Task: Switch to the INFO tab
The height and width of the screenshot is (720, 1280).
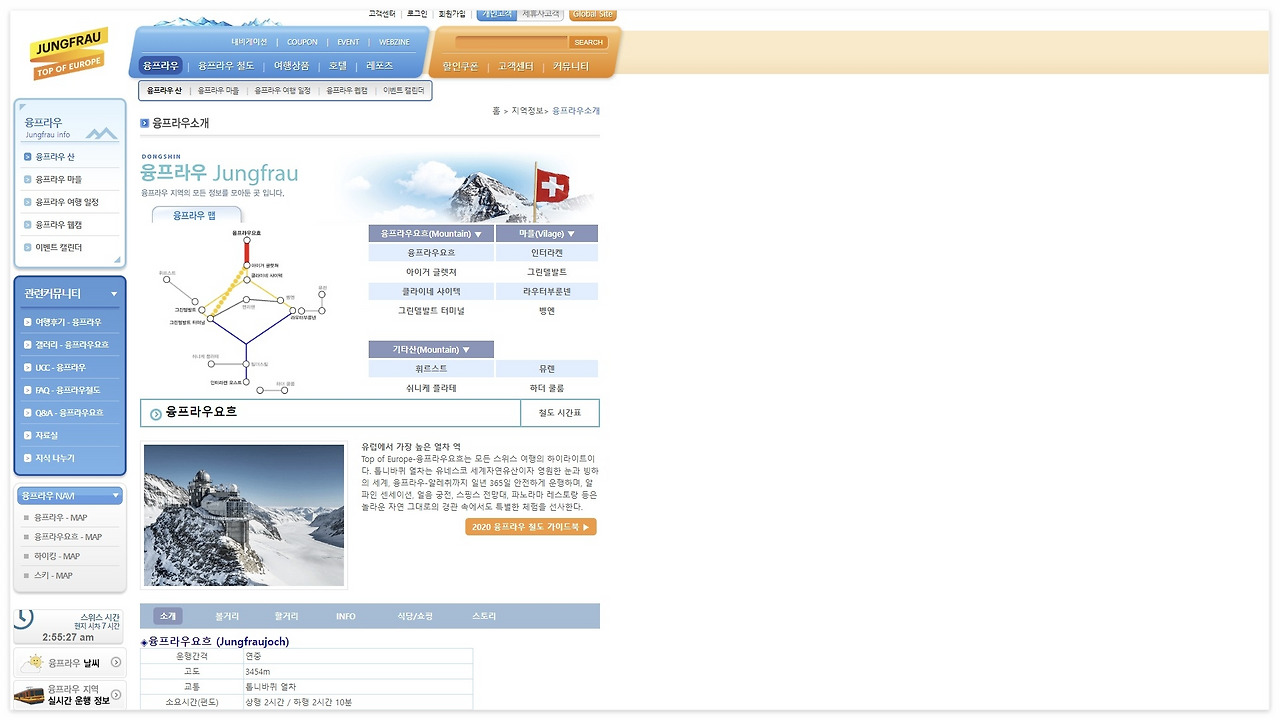Action: 346,616
